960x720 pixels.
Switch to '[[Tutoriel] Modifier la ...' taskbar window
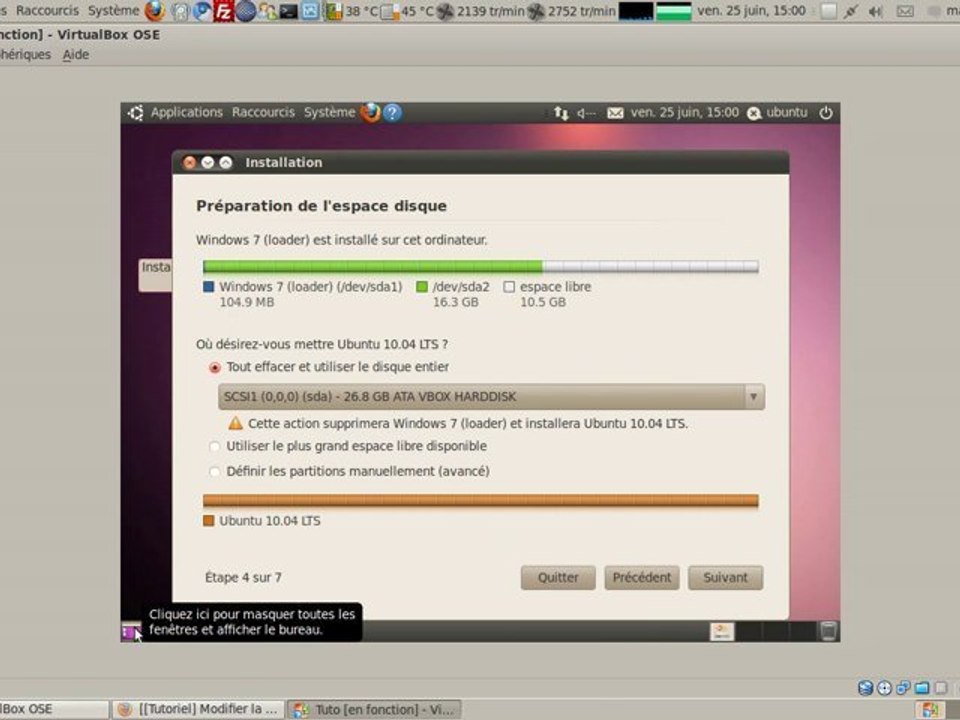198,709
